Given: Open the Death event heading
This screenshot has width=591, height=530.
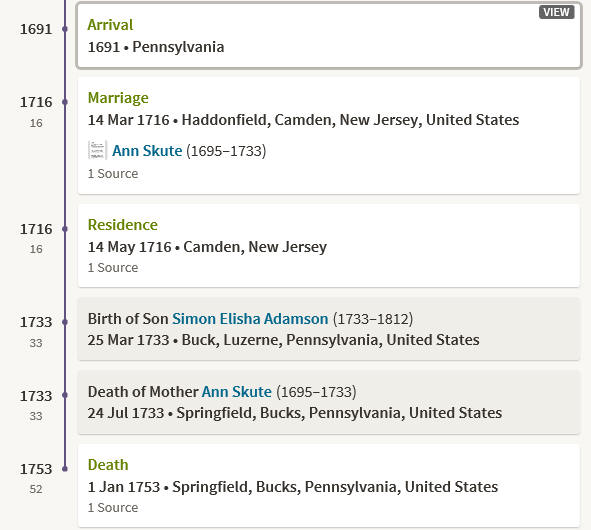Looking at the screenshot, I should (x=108, y=465).
